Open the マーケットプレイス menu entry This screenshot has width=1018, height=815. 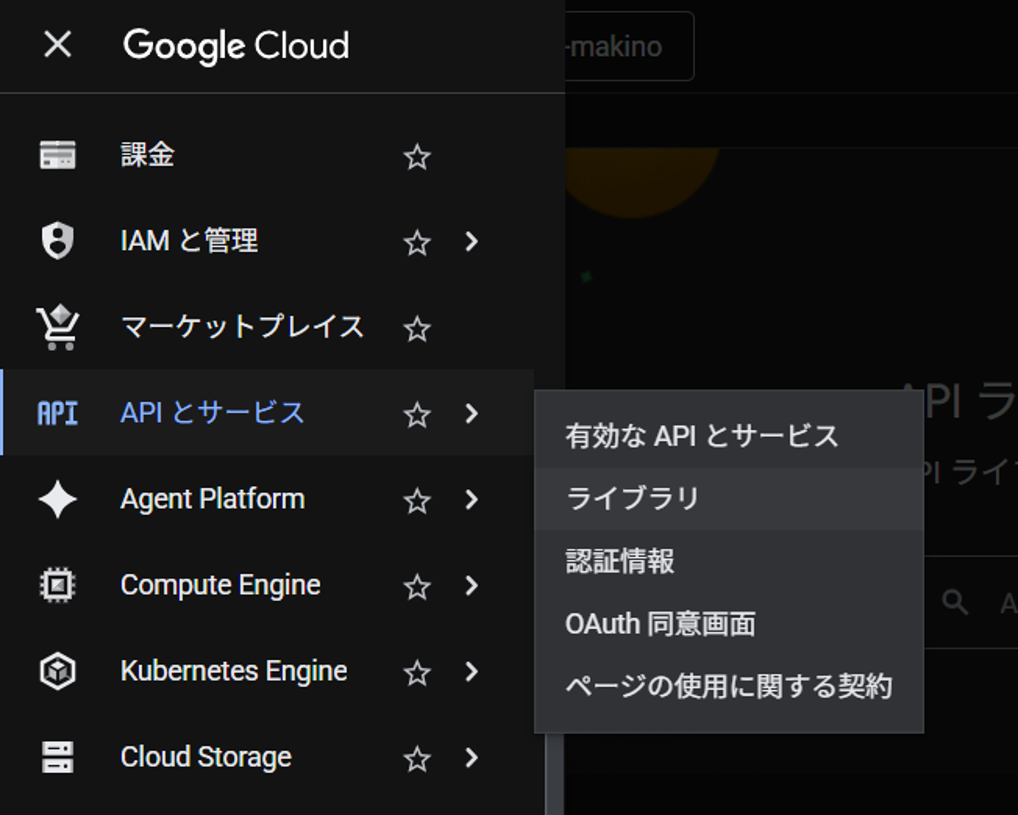point(267,327)
